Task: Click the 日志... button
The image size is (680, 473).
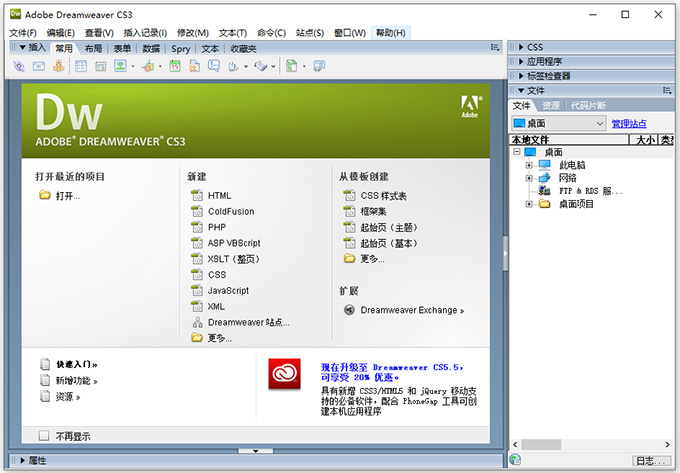Action: (651, 460)
